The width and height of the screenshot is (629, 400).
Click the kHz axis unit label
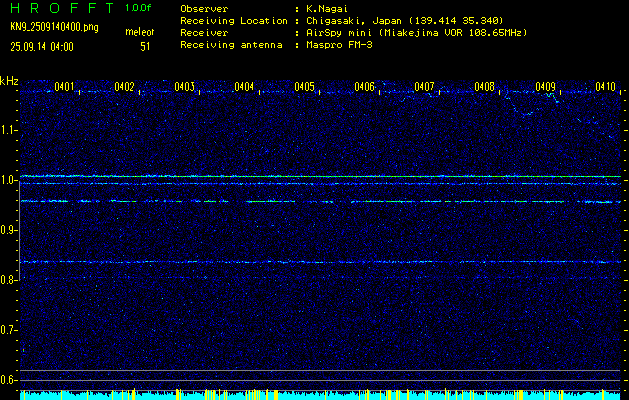pos(9,81)
